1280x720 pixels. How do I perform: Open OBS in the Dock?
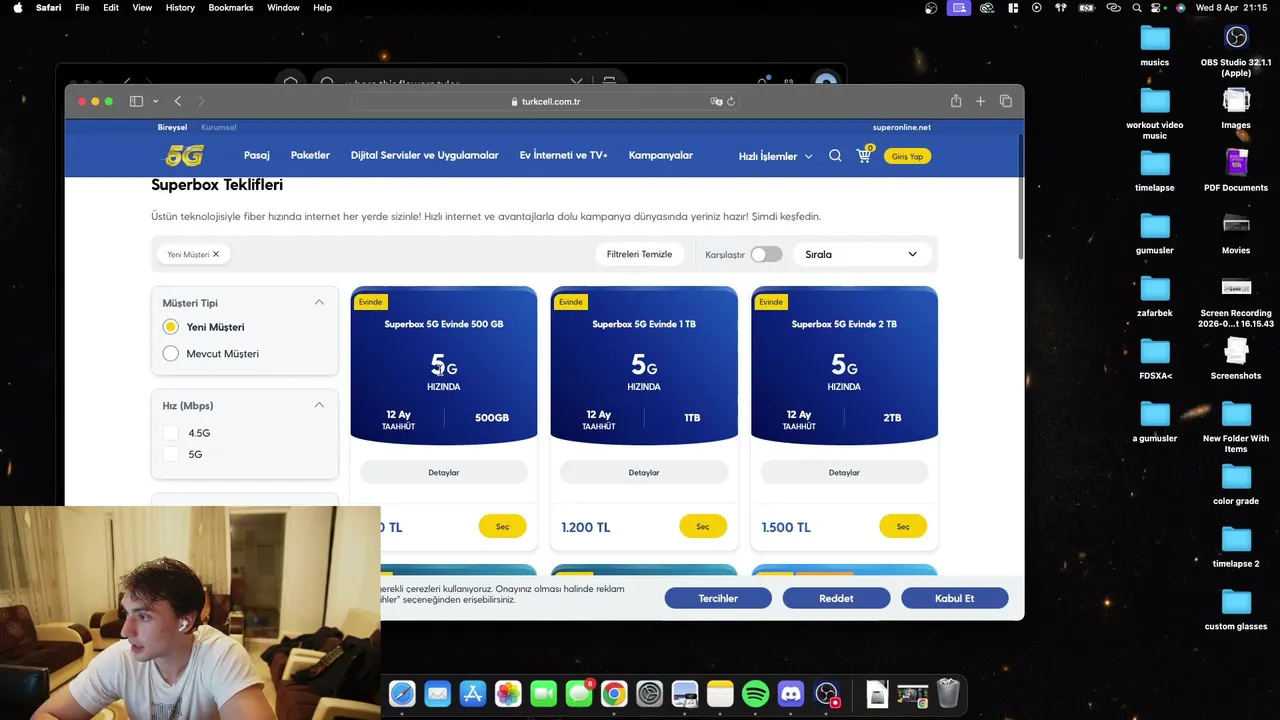click(x=827, y=693)
